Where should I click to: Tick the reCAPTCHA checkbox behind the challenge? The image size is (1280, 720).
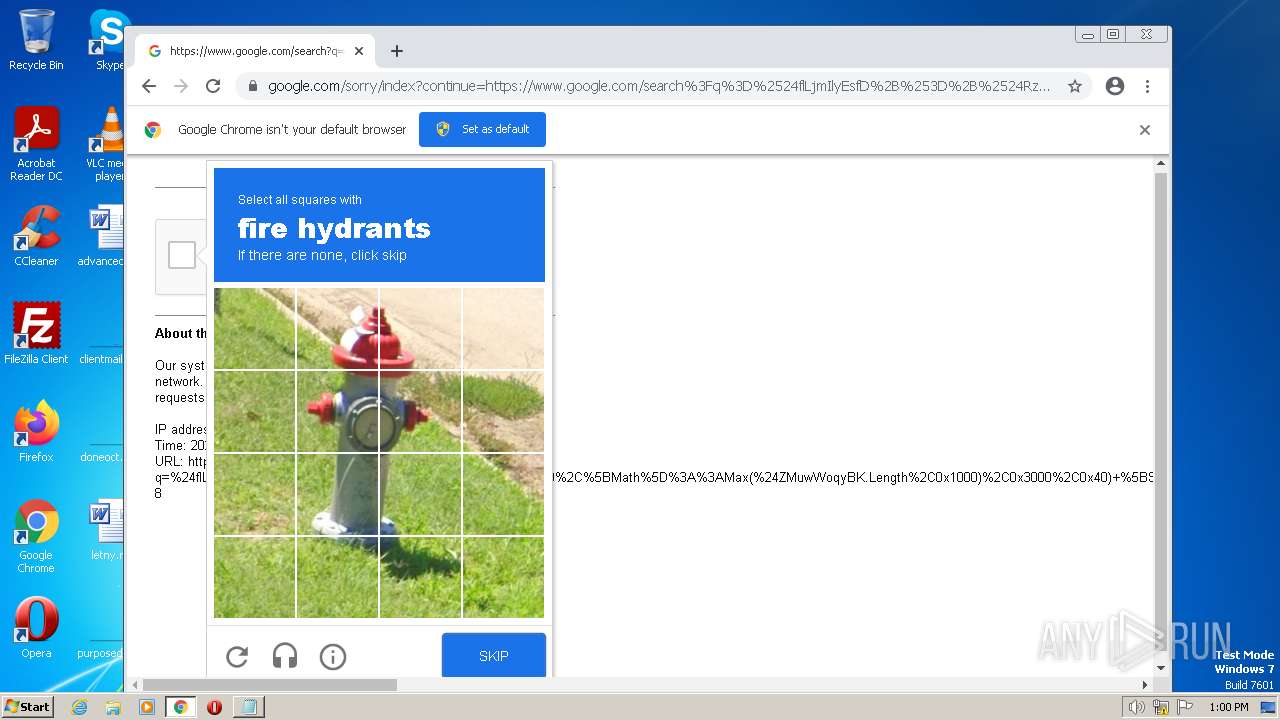click(x=182, y=255)
